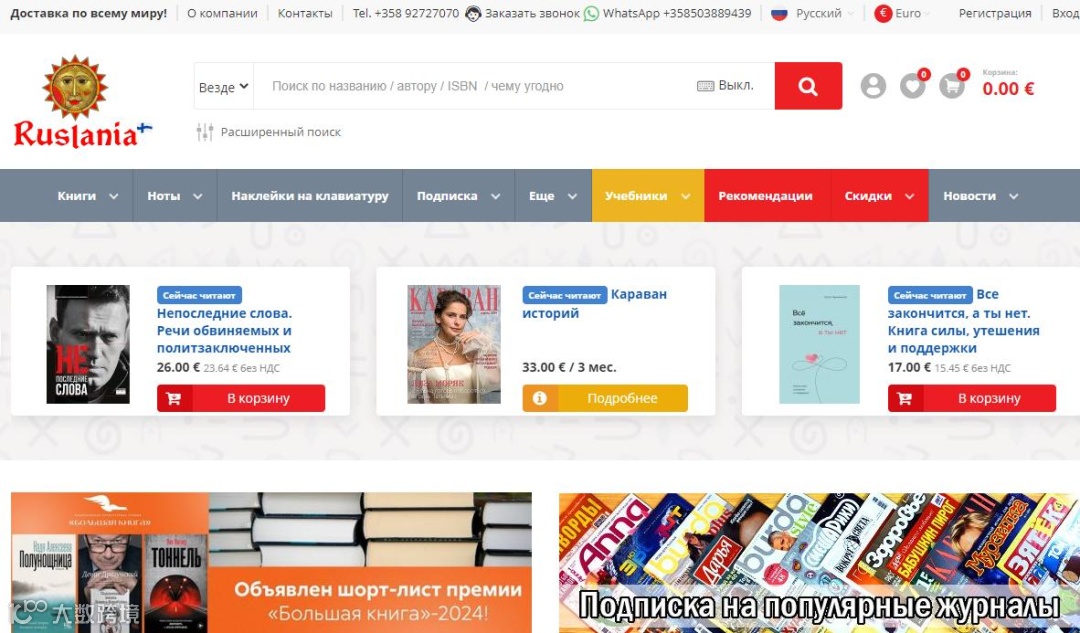The height and width of the screenshot is (633, 1080).
Task: Click the request callback operator icon
Action: (x=473, y=14)
